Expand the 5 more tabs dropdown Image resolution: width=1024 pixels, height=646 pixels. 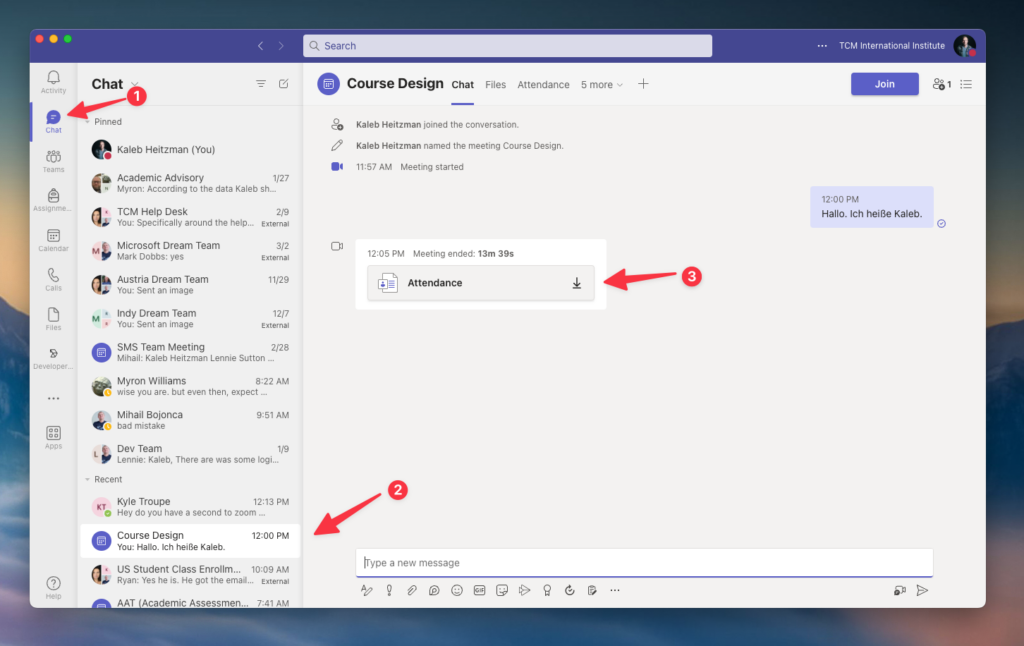601,85
